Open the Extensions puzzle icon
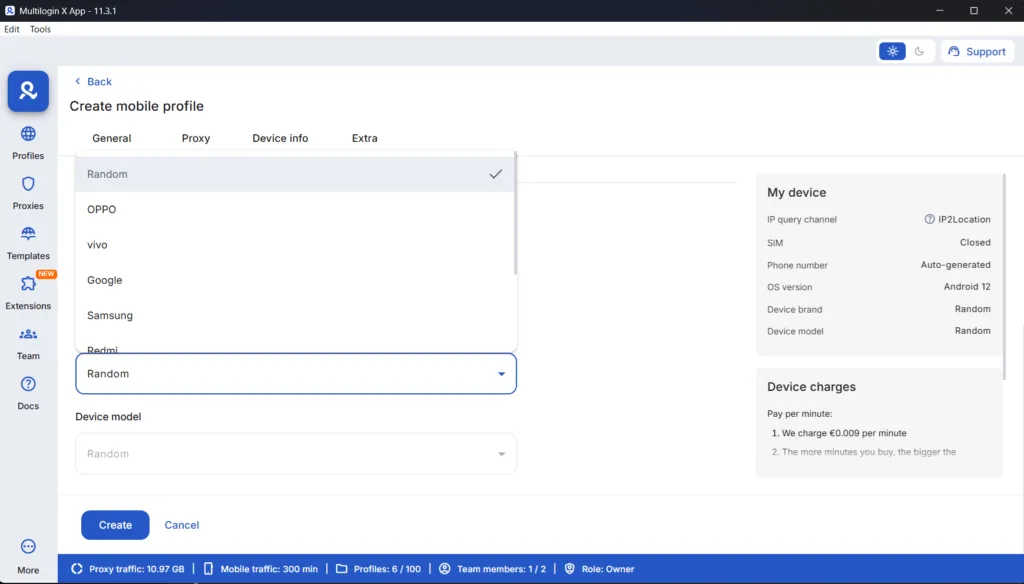The width and height of the screenshot is (1024, 584). [28, 285]
